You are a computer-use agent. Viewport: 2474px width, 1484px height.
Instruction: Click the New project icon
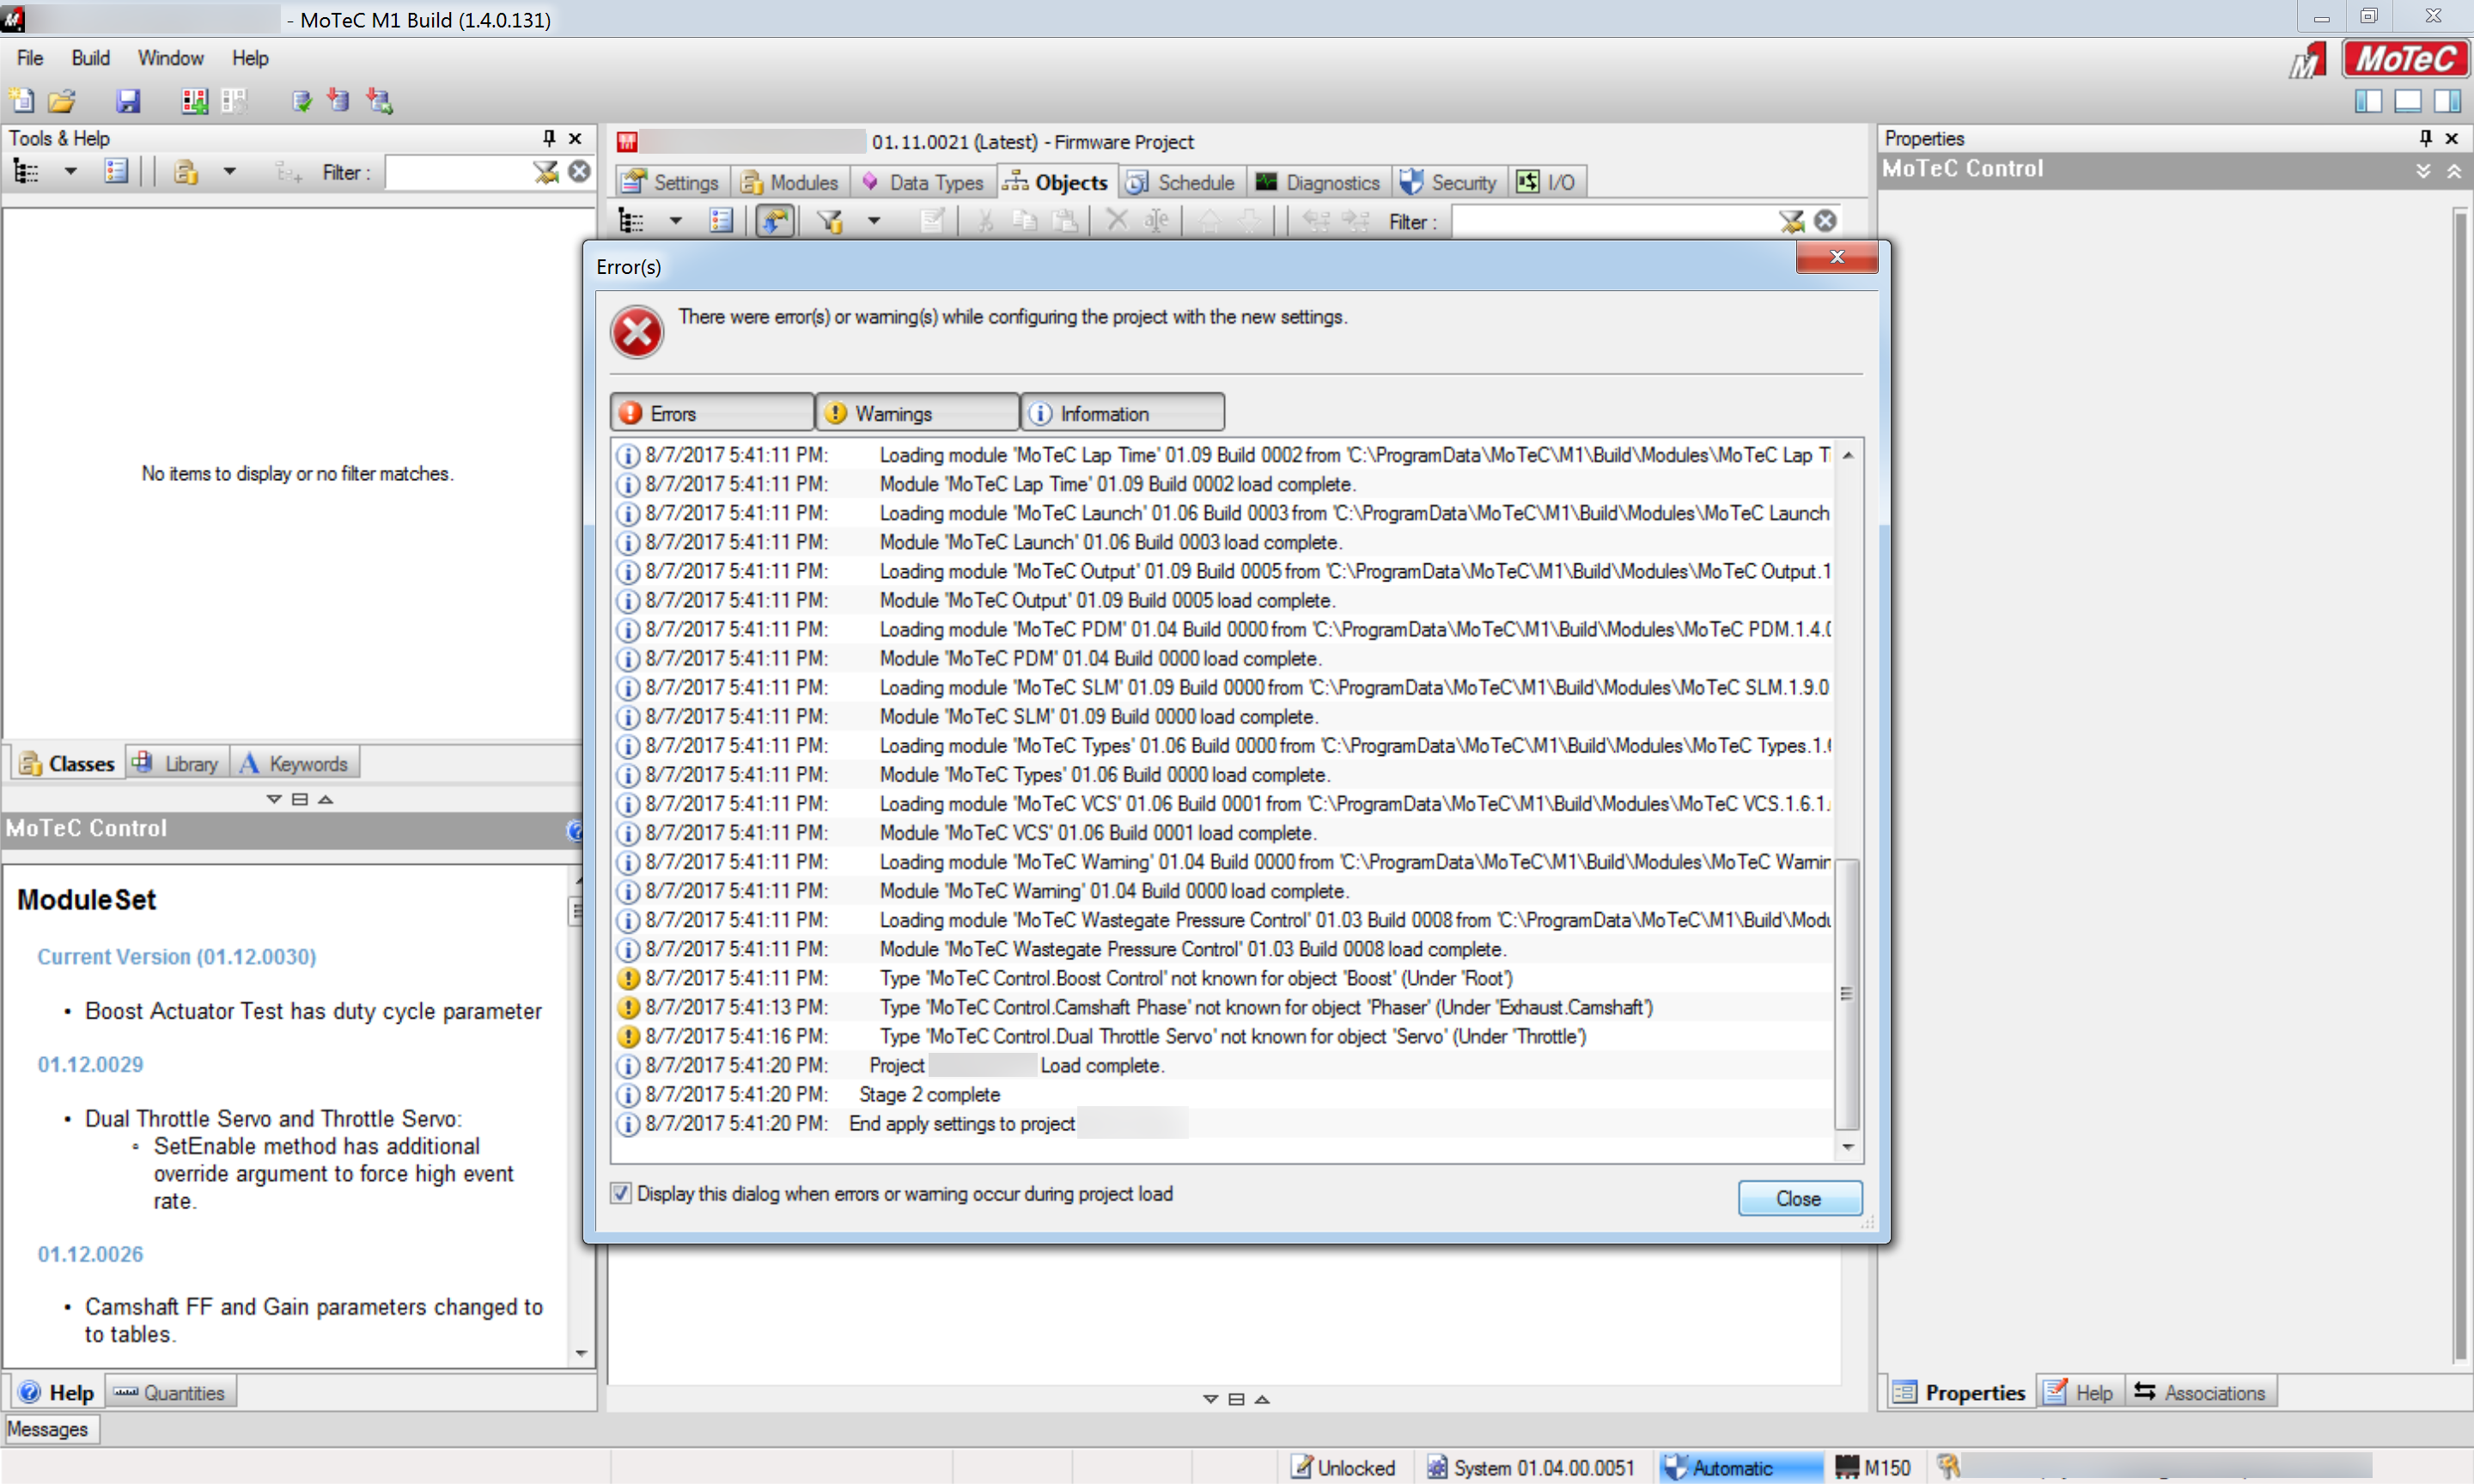pos(21,101)
